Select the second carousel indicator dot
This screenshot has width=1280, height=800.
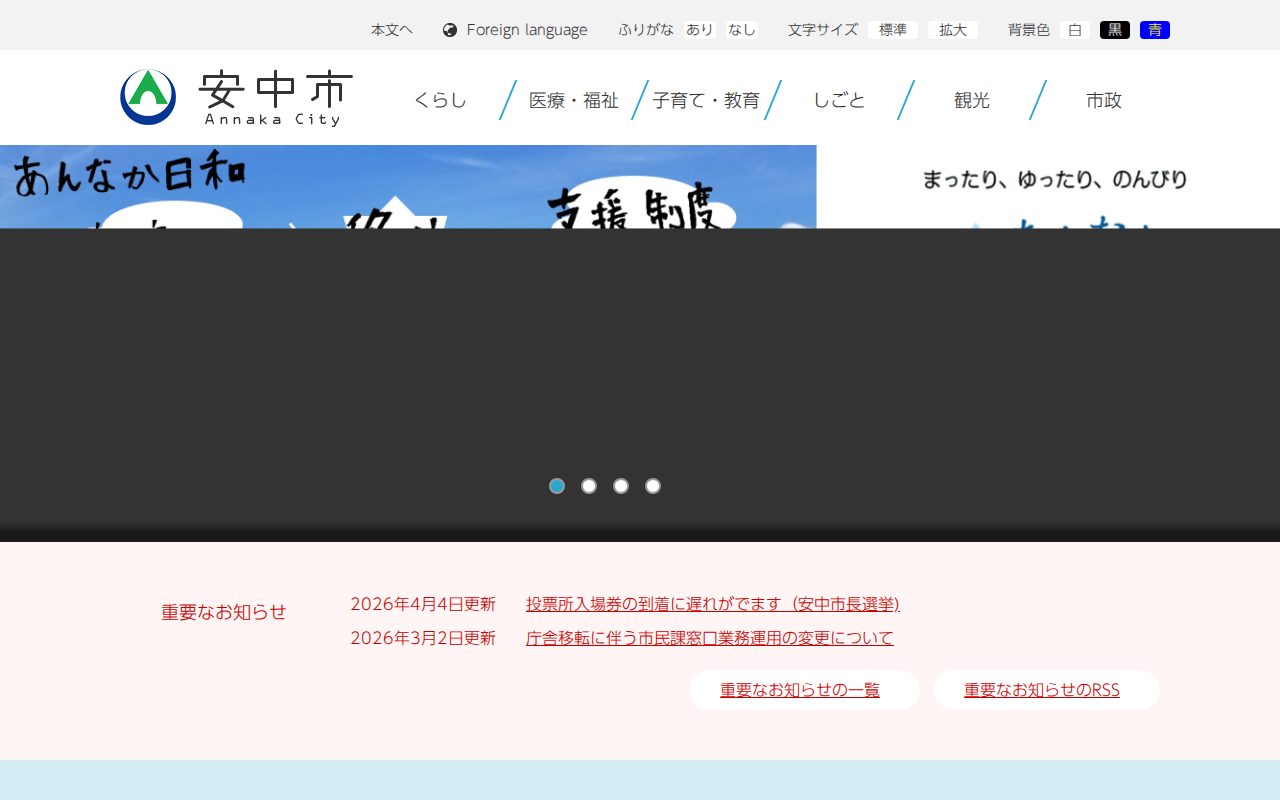point(589,486)
